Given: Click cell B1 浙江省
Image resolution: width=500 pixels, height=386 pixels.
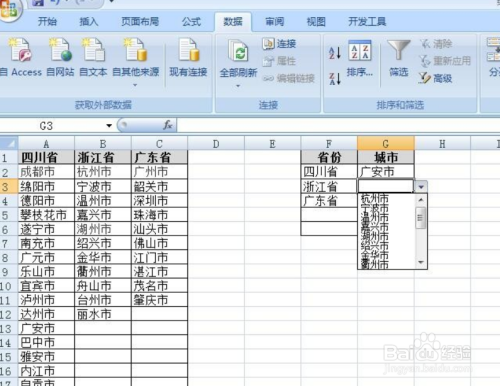Looking at the screenshot, I should [103, 157].
